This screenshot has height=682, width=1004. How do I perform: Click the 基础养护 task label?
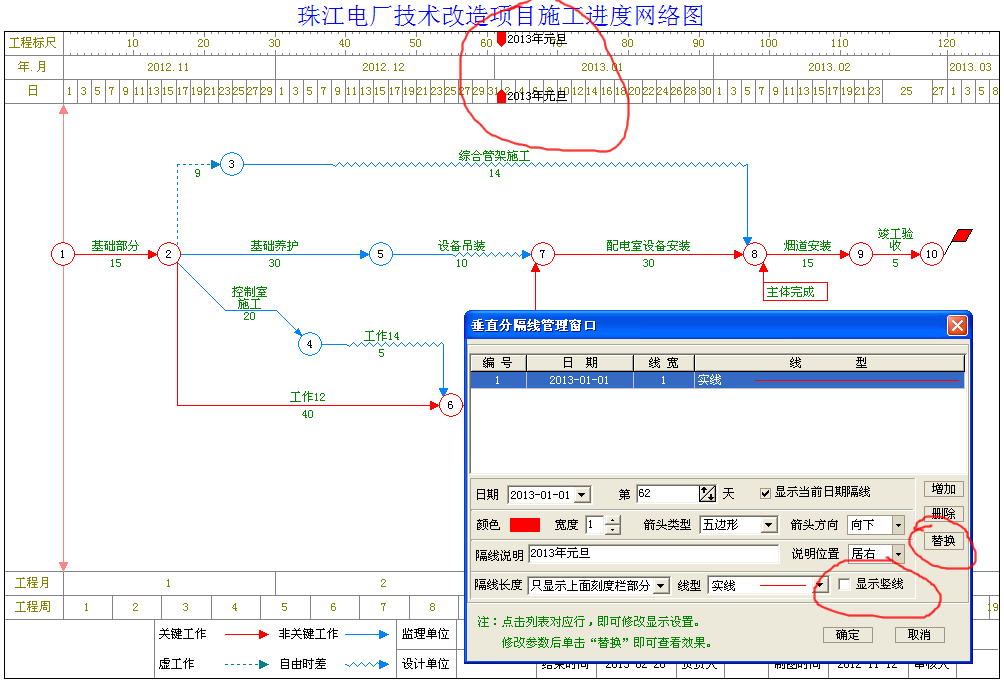pos(274,246)
